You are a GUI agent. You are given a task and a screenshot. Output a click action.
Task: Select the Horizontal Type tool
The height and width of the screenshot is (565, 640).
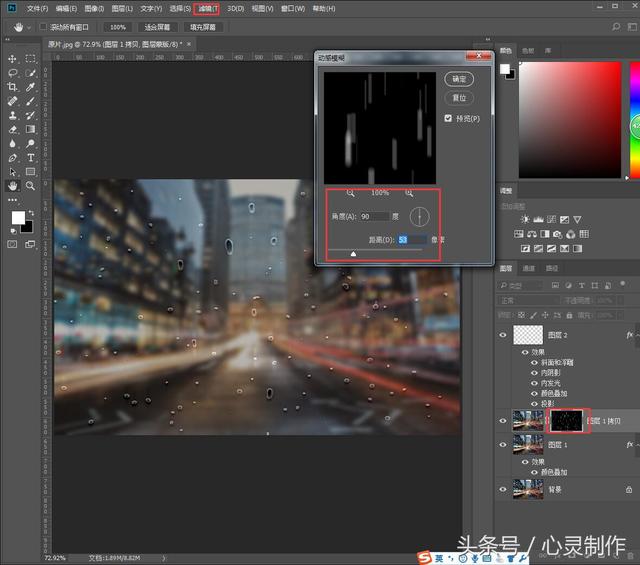(31, 157)
